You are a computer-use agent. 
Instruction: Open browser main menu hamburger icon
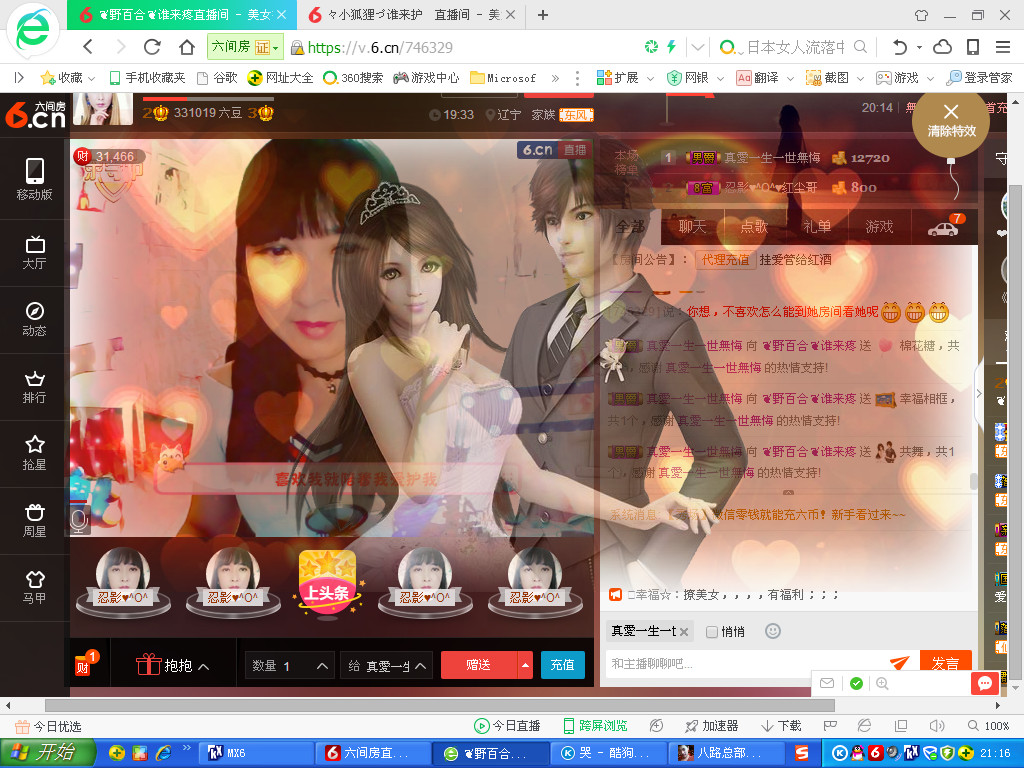point(1003,47)
